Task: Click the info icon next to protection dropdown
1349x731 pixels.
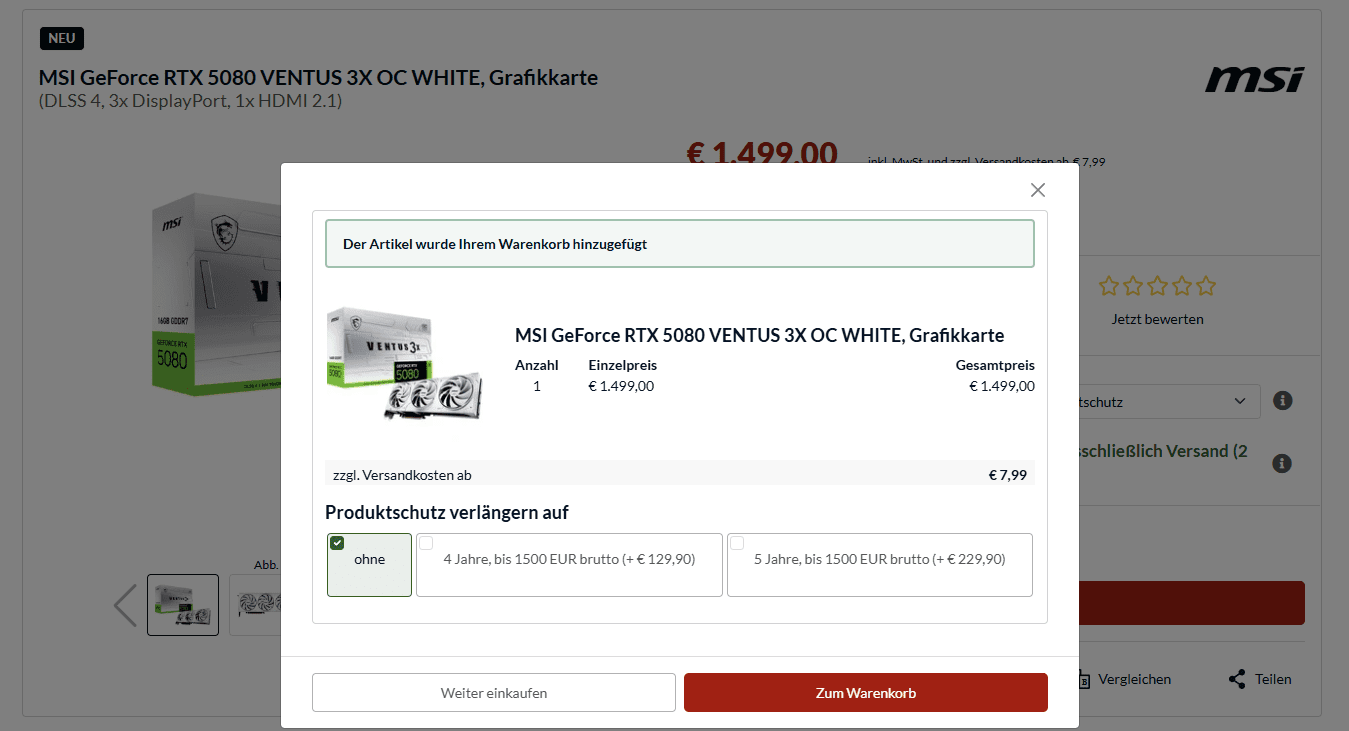Action: (1283, 401)
